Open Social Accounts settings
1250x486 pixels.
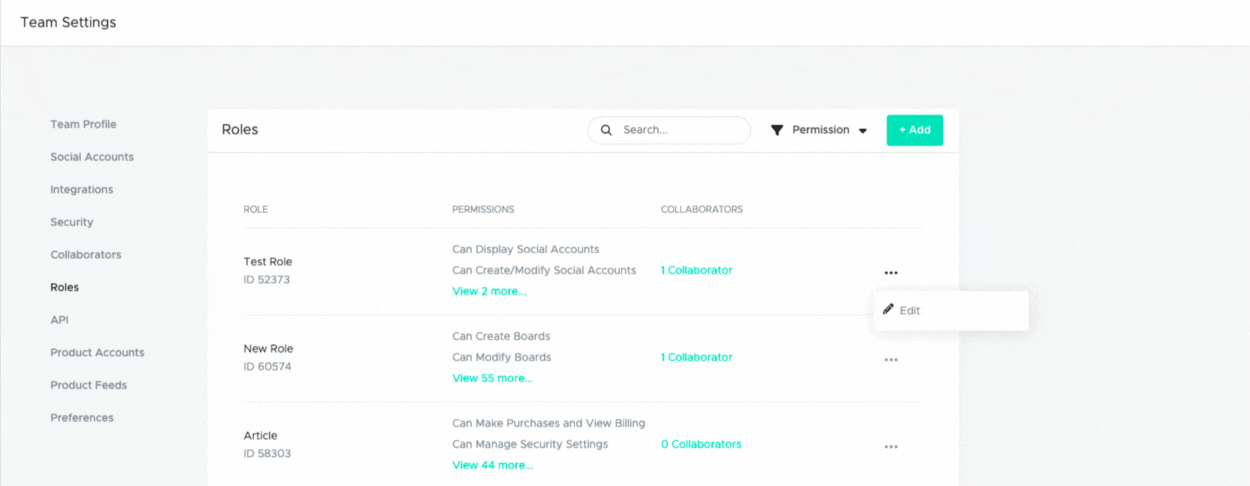click(x=92, y=157)
